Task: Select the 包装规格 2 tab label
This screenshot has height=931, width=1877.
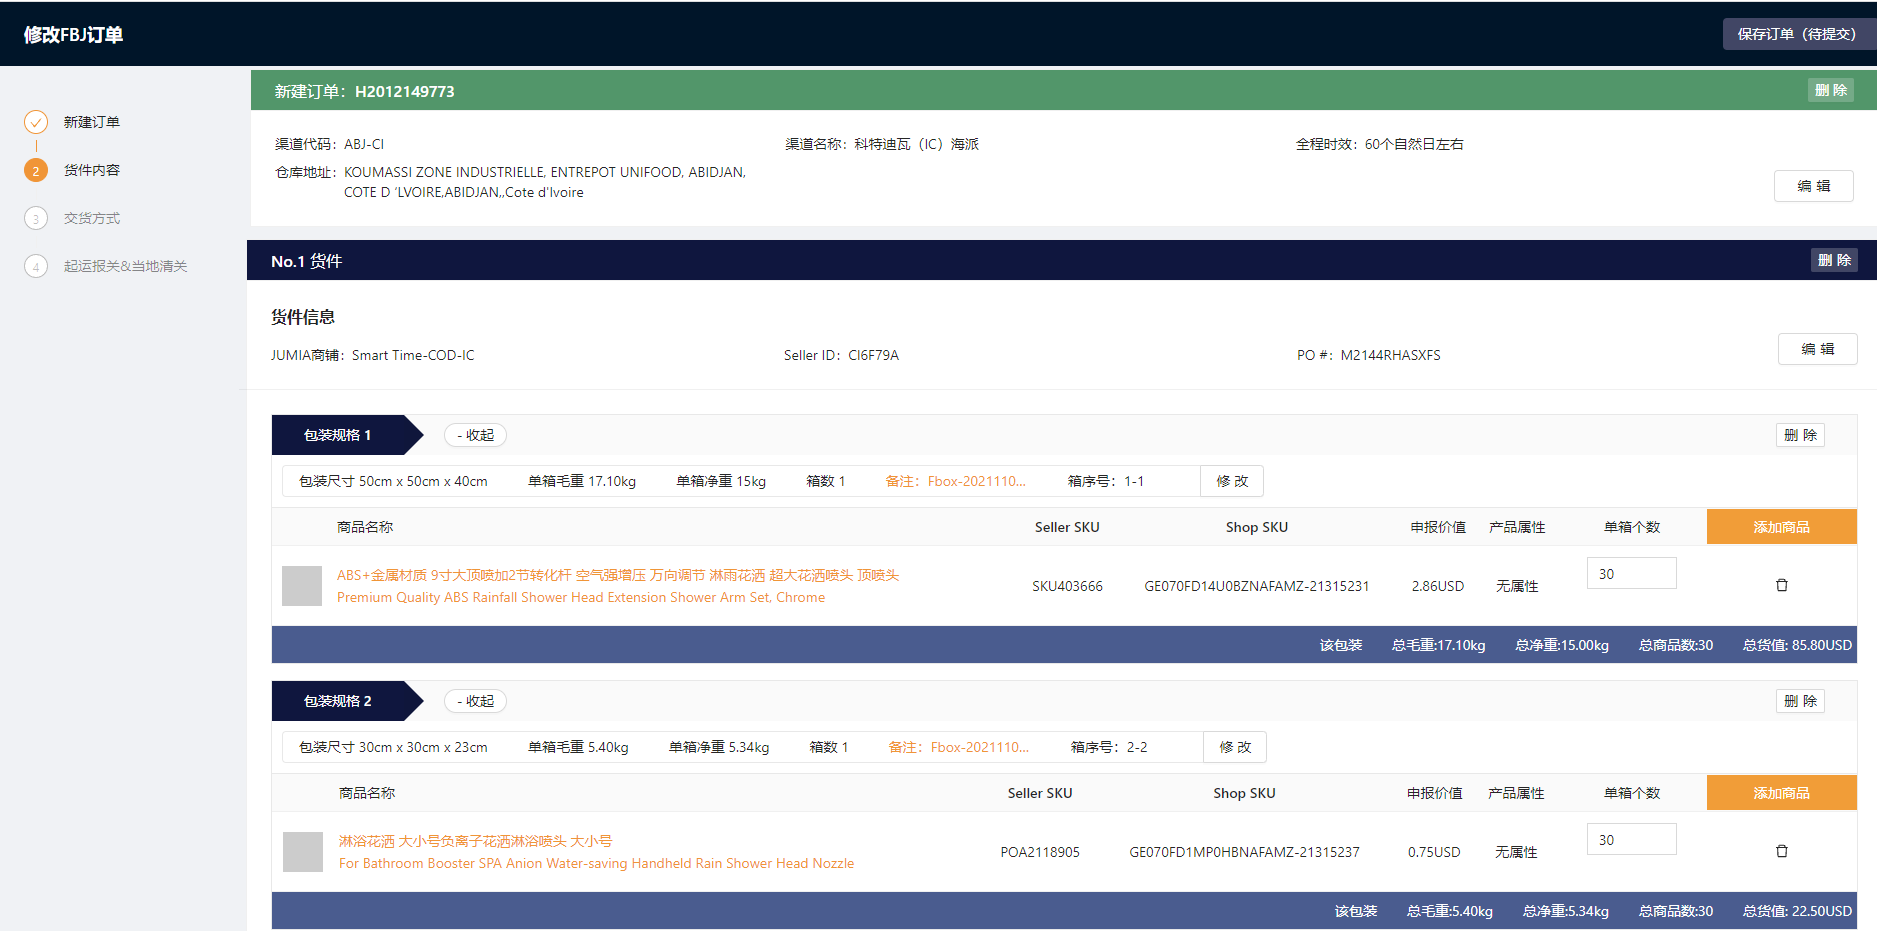Action: click(x=338, y=701)
